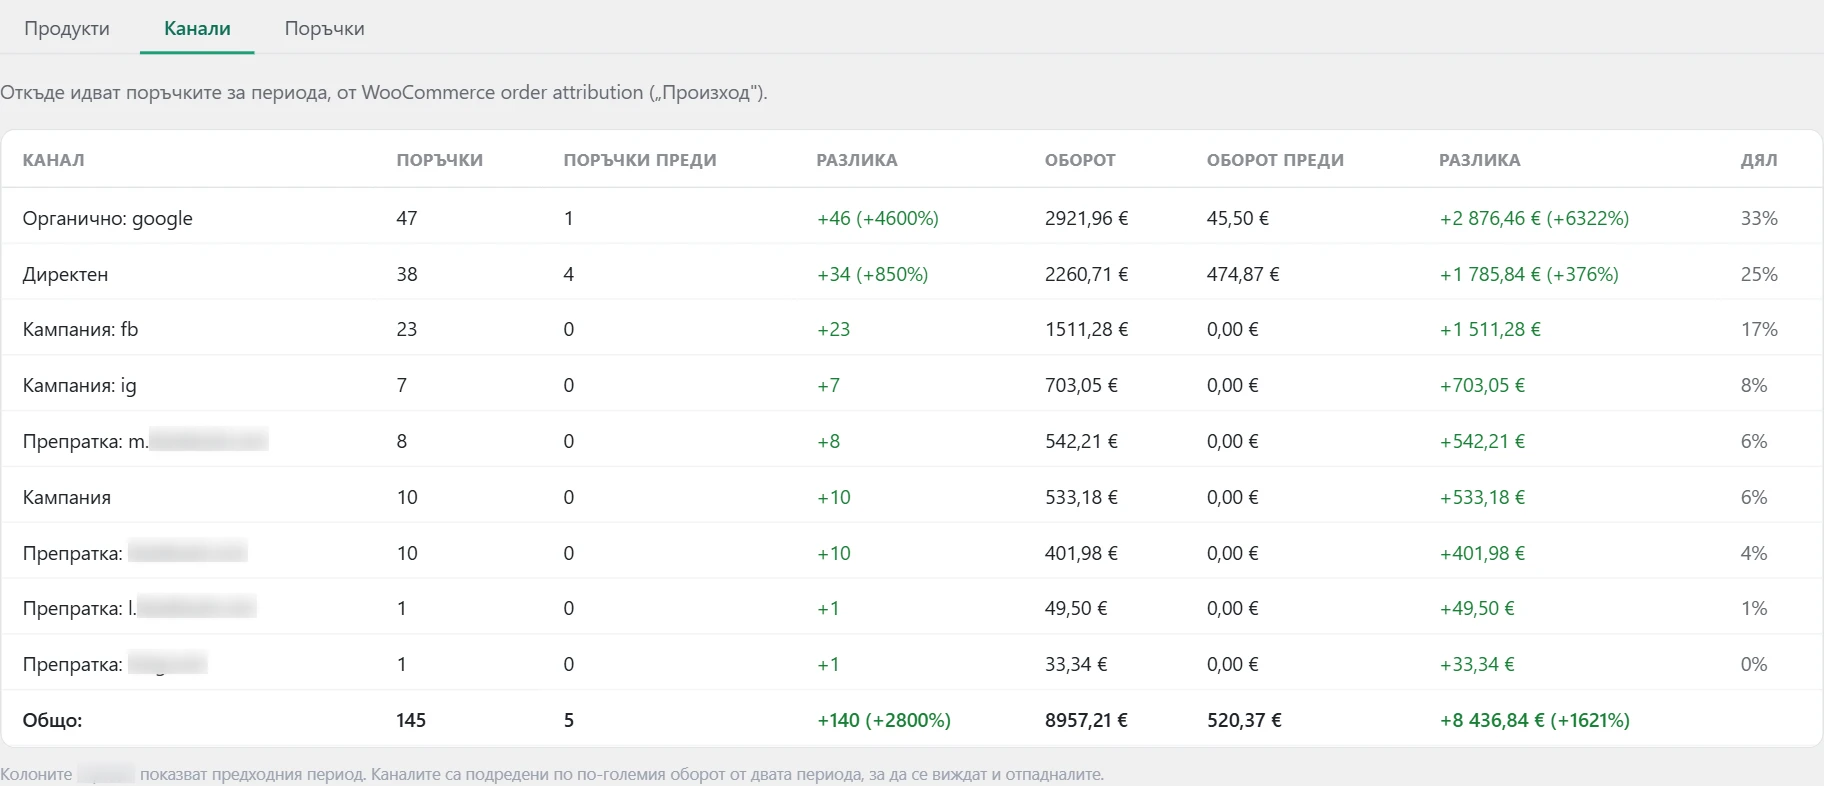This screenshot has width=1824, height=786.
Task: Click the 533,18 € turnover cell
Action: click(1082, 497)
